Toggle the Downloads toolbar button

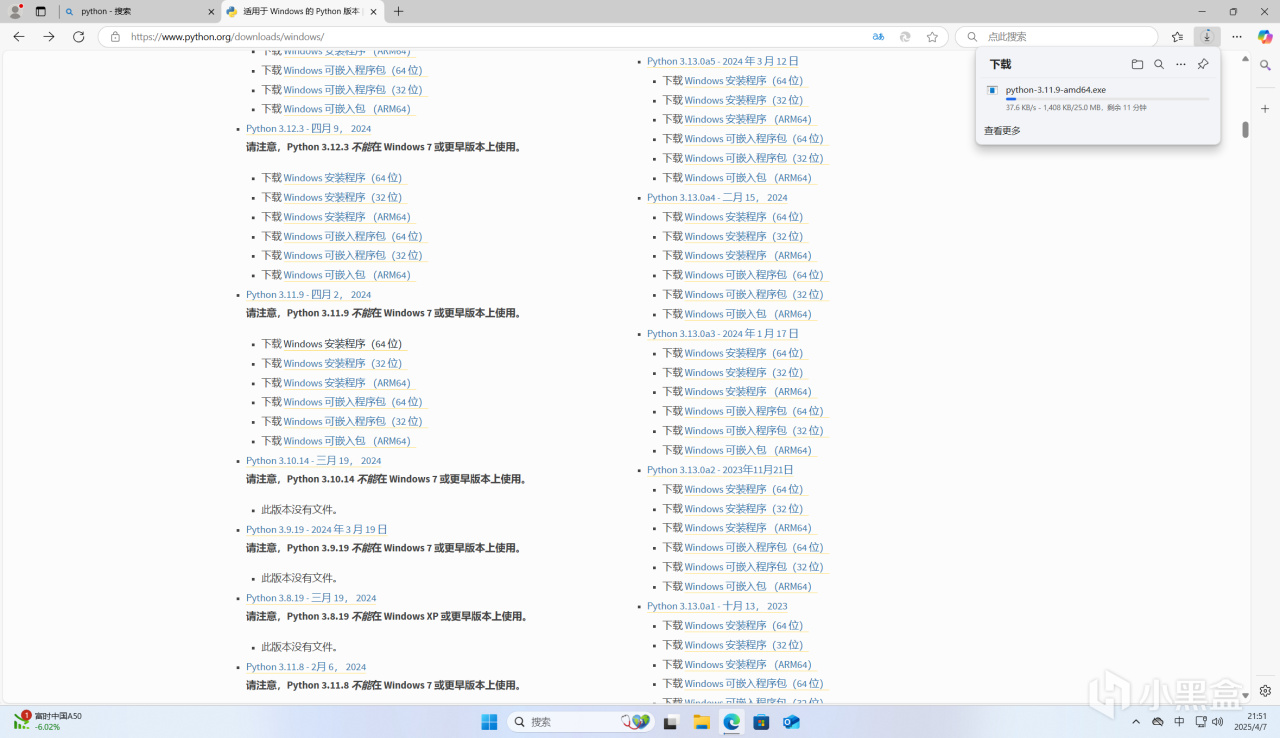(x=1207, y=36)
